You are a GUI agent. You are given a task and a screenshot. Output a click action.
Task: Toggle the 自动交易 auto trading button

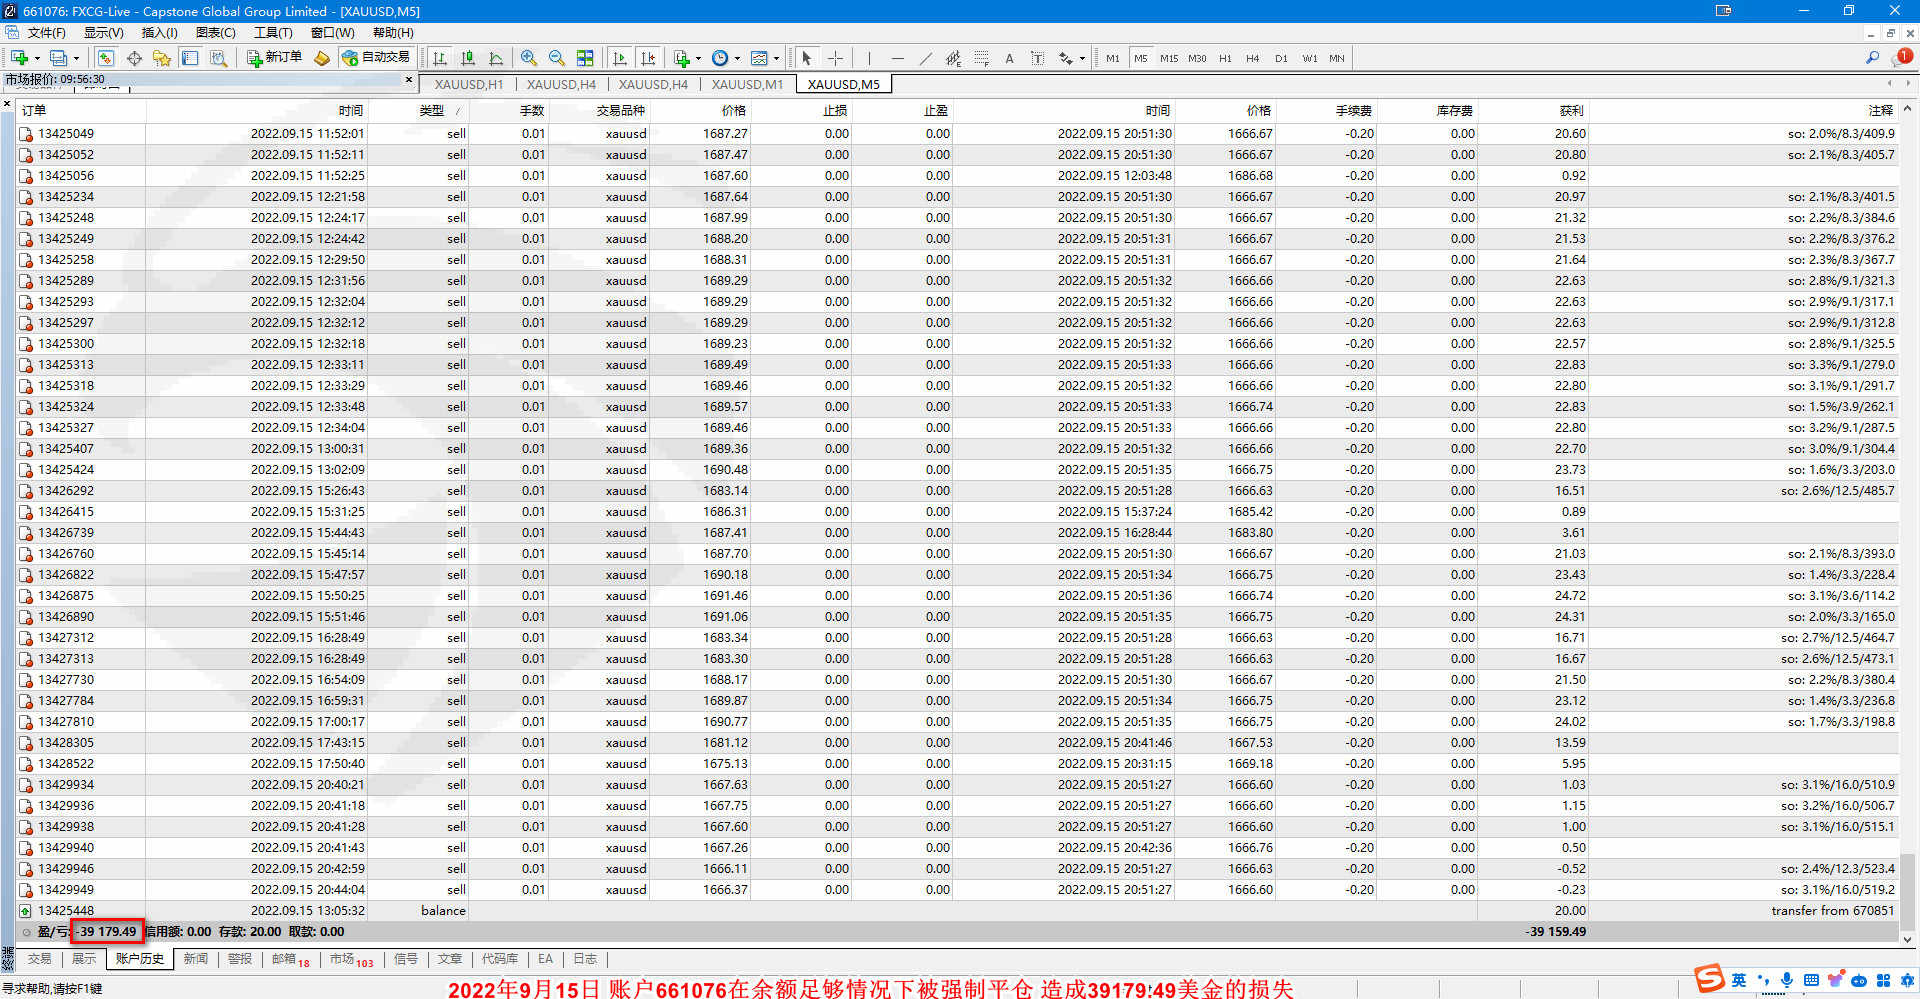tap(376, 58)
